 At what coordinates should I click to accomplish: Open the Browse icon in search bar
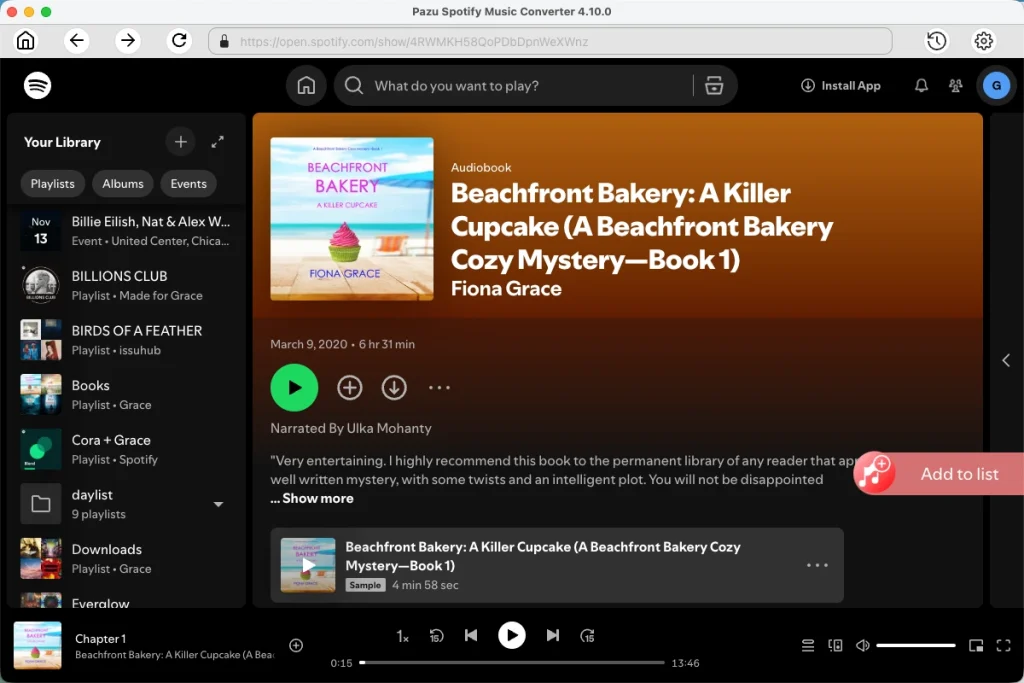714,86
